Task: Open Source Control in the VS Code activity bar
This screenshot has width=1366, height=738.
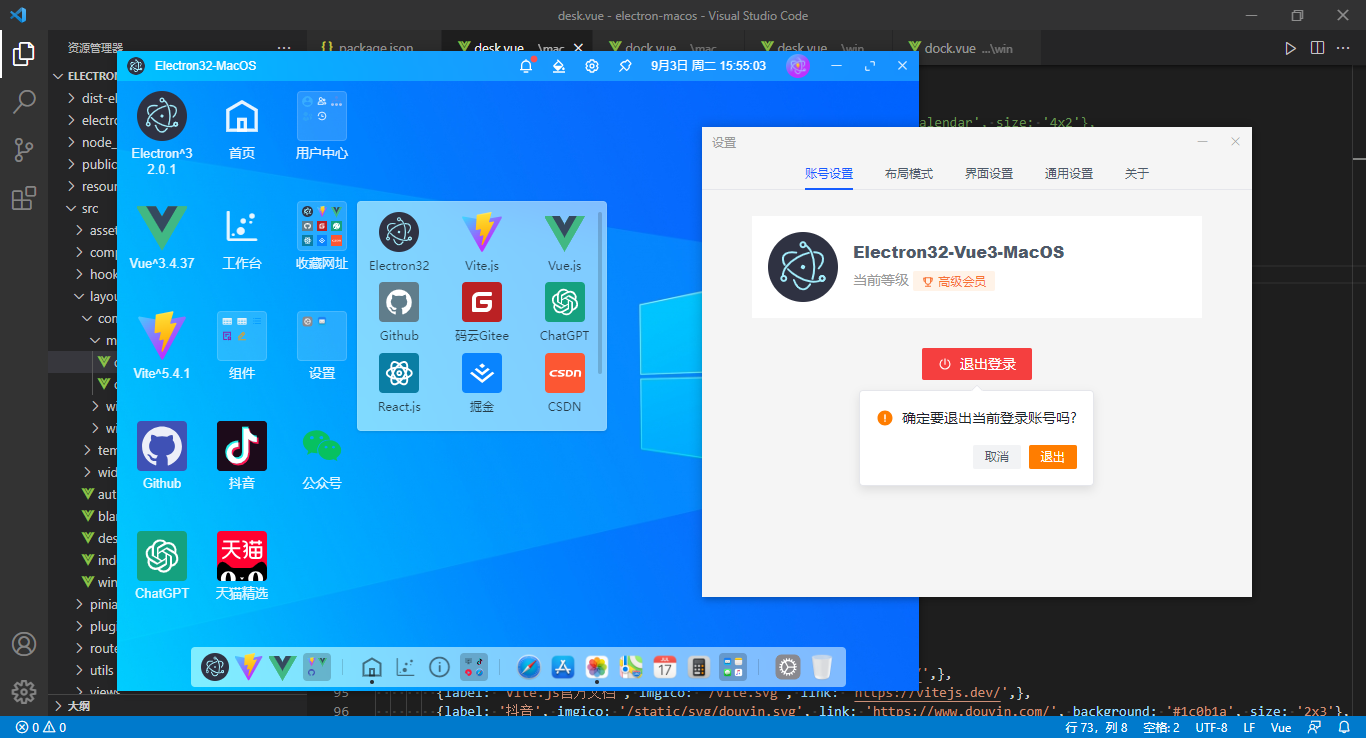Action: point(24,148)
